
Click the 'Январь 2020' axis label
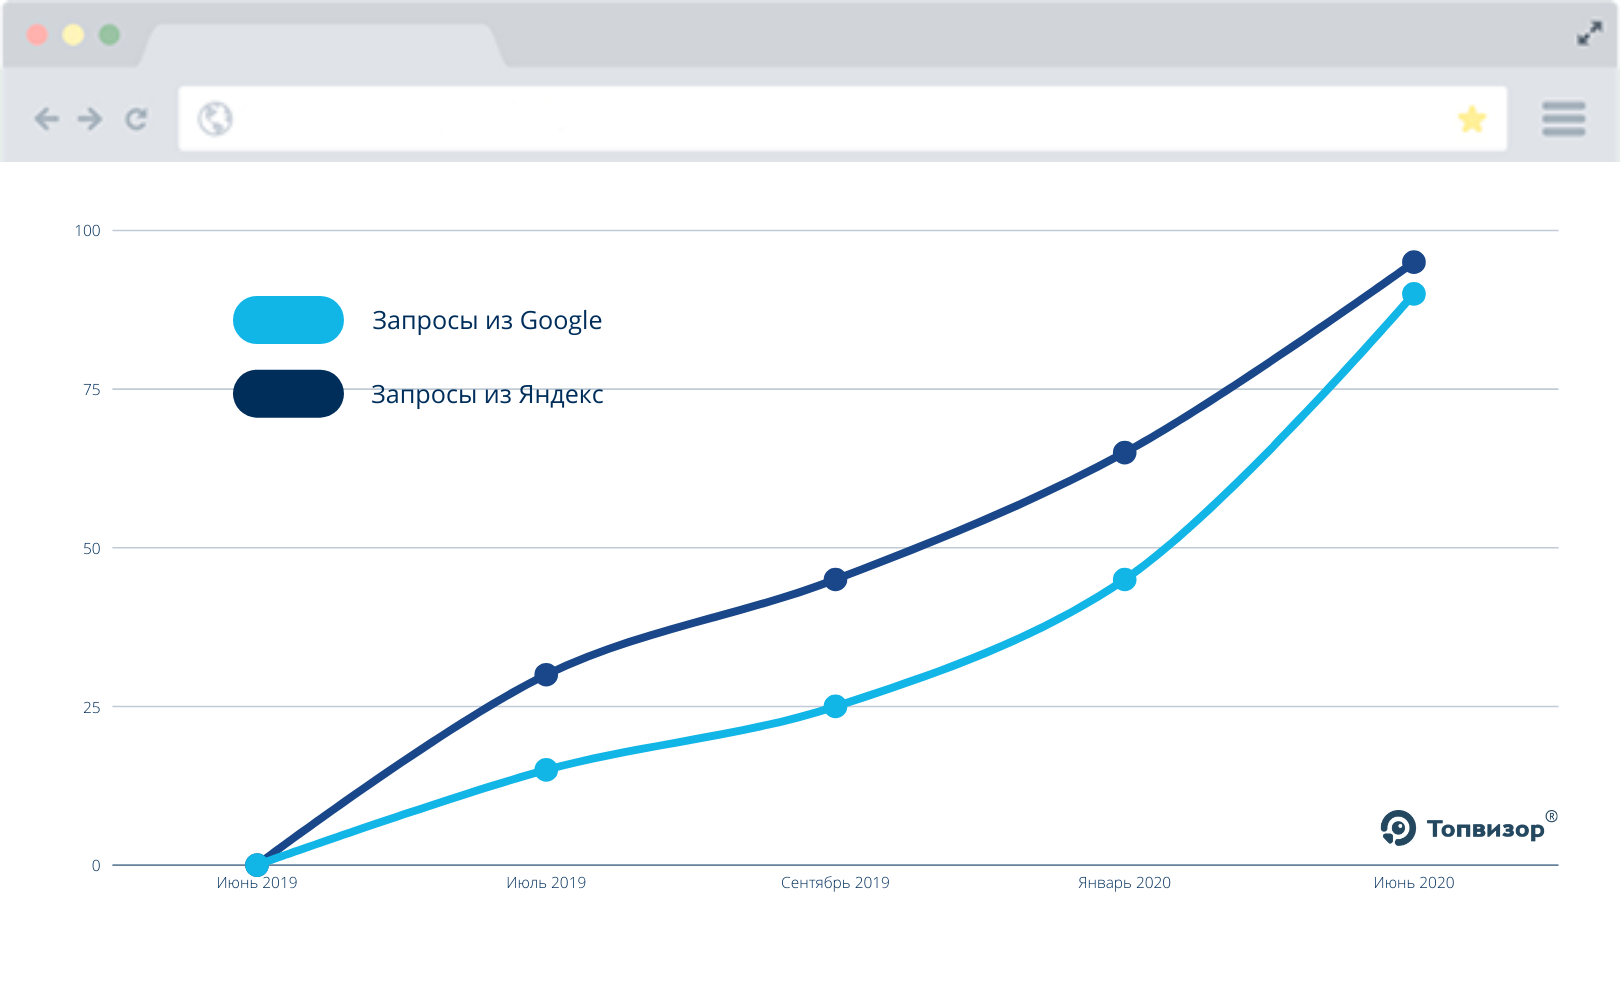[x=1125, y=883]
